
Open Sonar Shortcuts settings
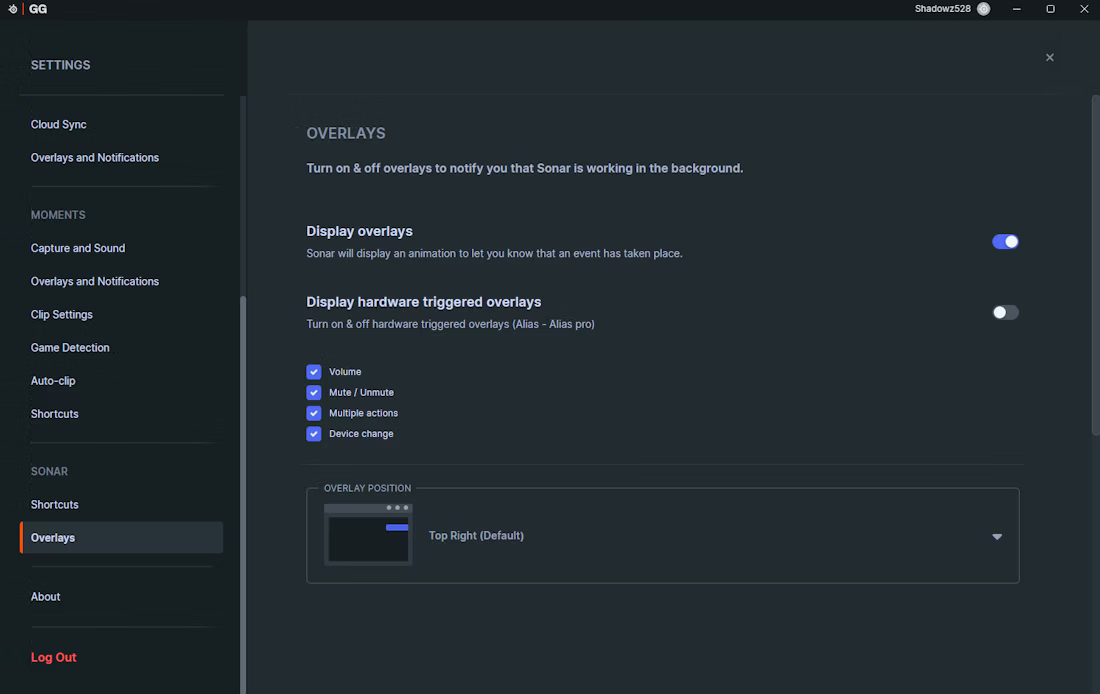[x=55, y=505]
